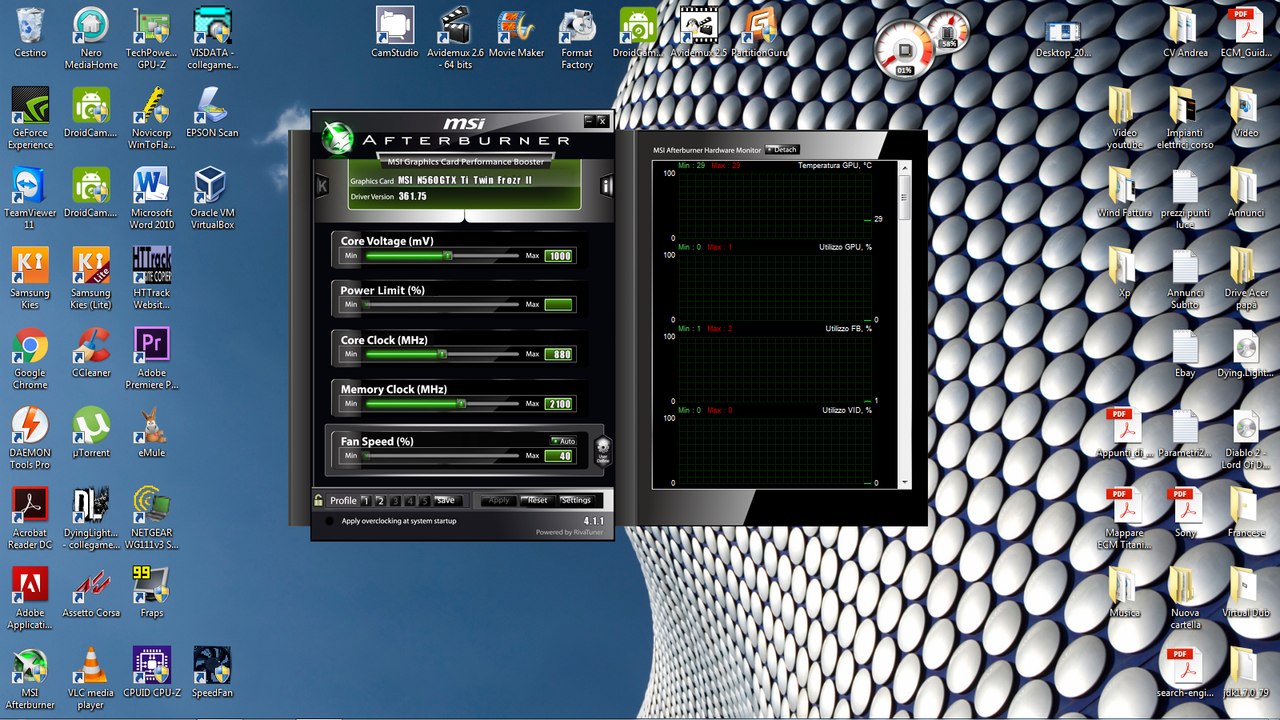1280x720 pixels.
Task: Select the CPUID CPU-Z desktop icon
Action: tap(151, 672)
